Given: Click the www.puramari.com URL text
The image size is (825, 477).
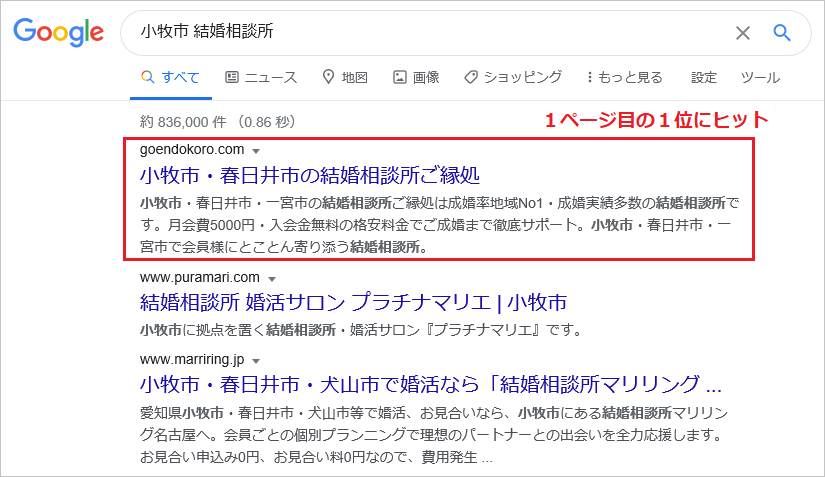Looking at the screenshot, I should (x=199, y=277).
